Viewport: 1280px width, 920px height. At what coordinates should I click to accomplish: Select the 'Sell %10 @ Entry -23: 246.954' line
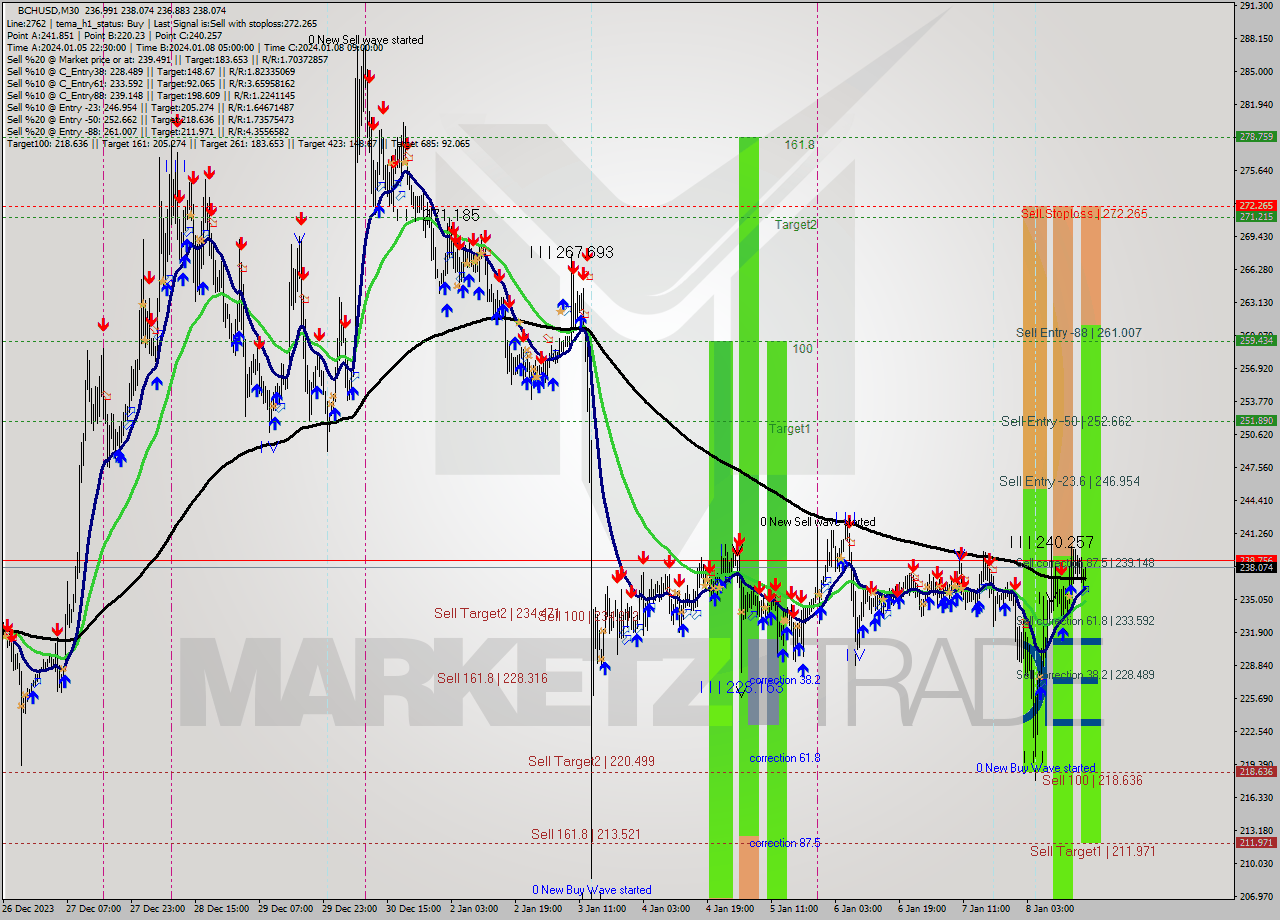151,107
